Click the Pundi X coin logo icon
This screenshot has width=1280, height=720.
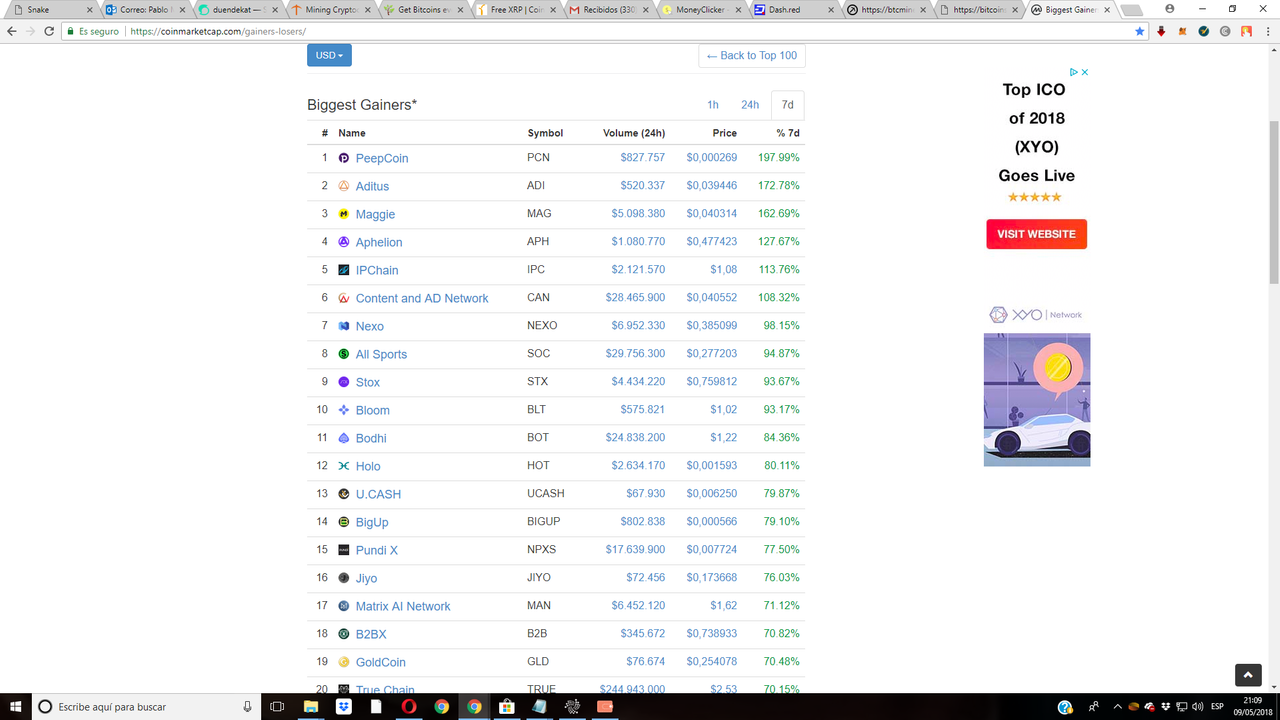tap(344, 550)
